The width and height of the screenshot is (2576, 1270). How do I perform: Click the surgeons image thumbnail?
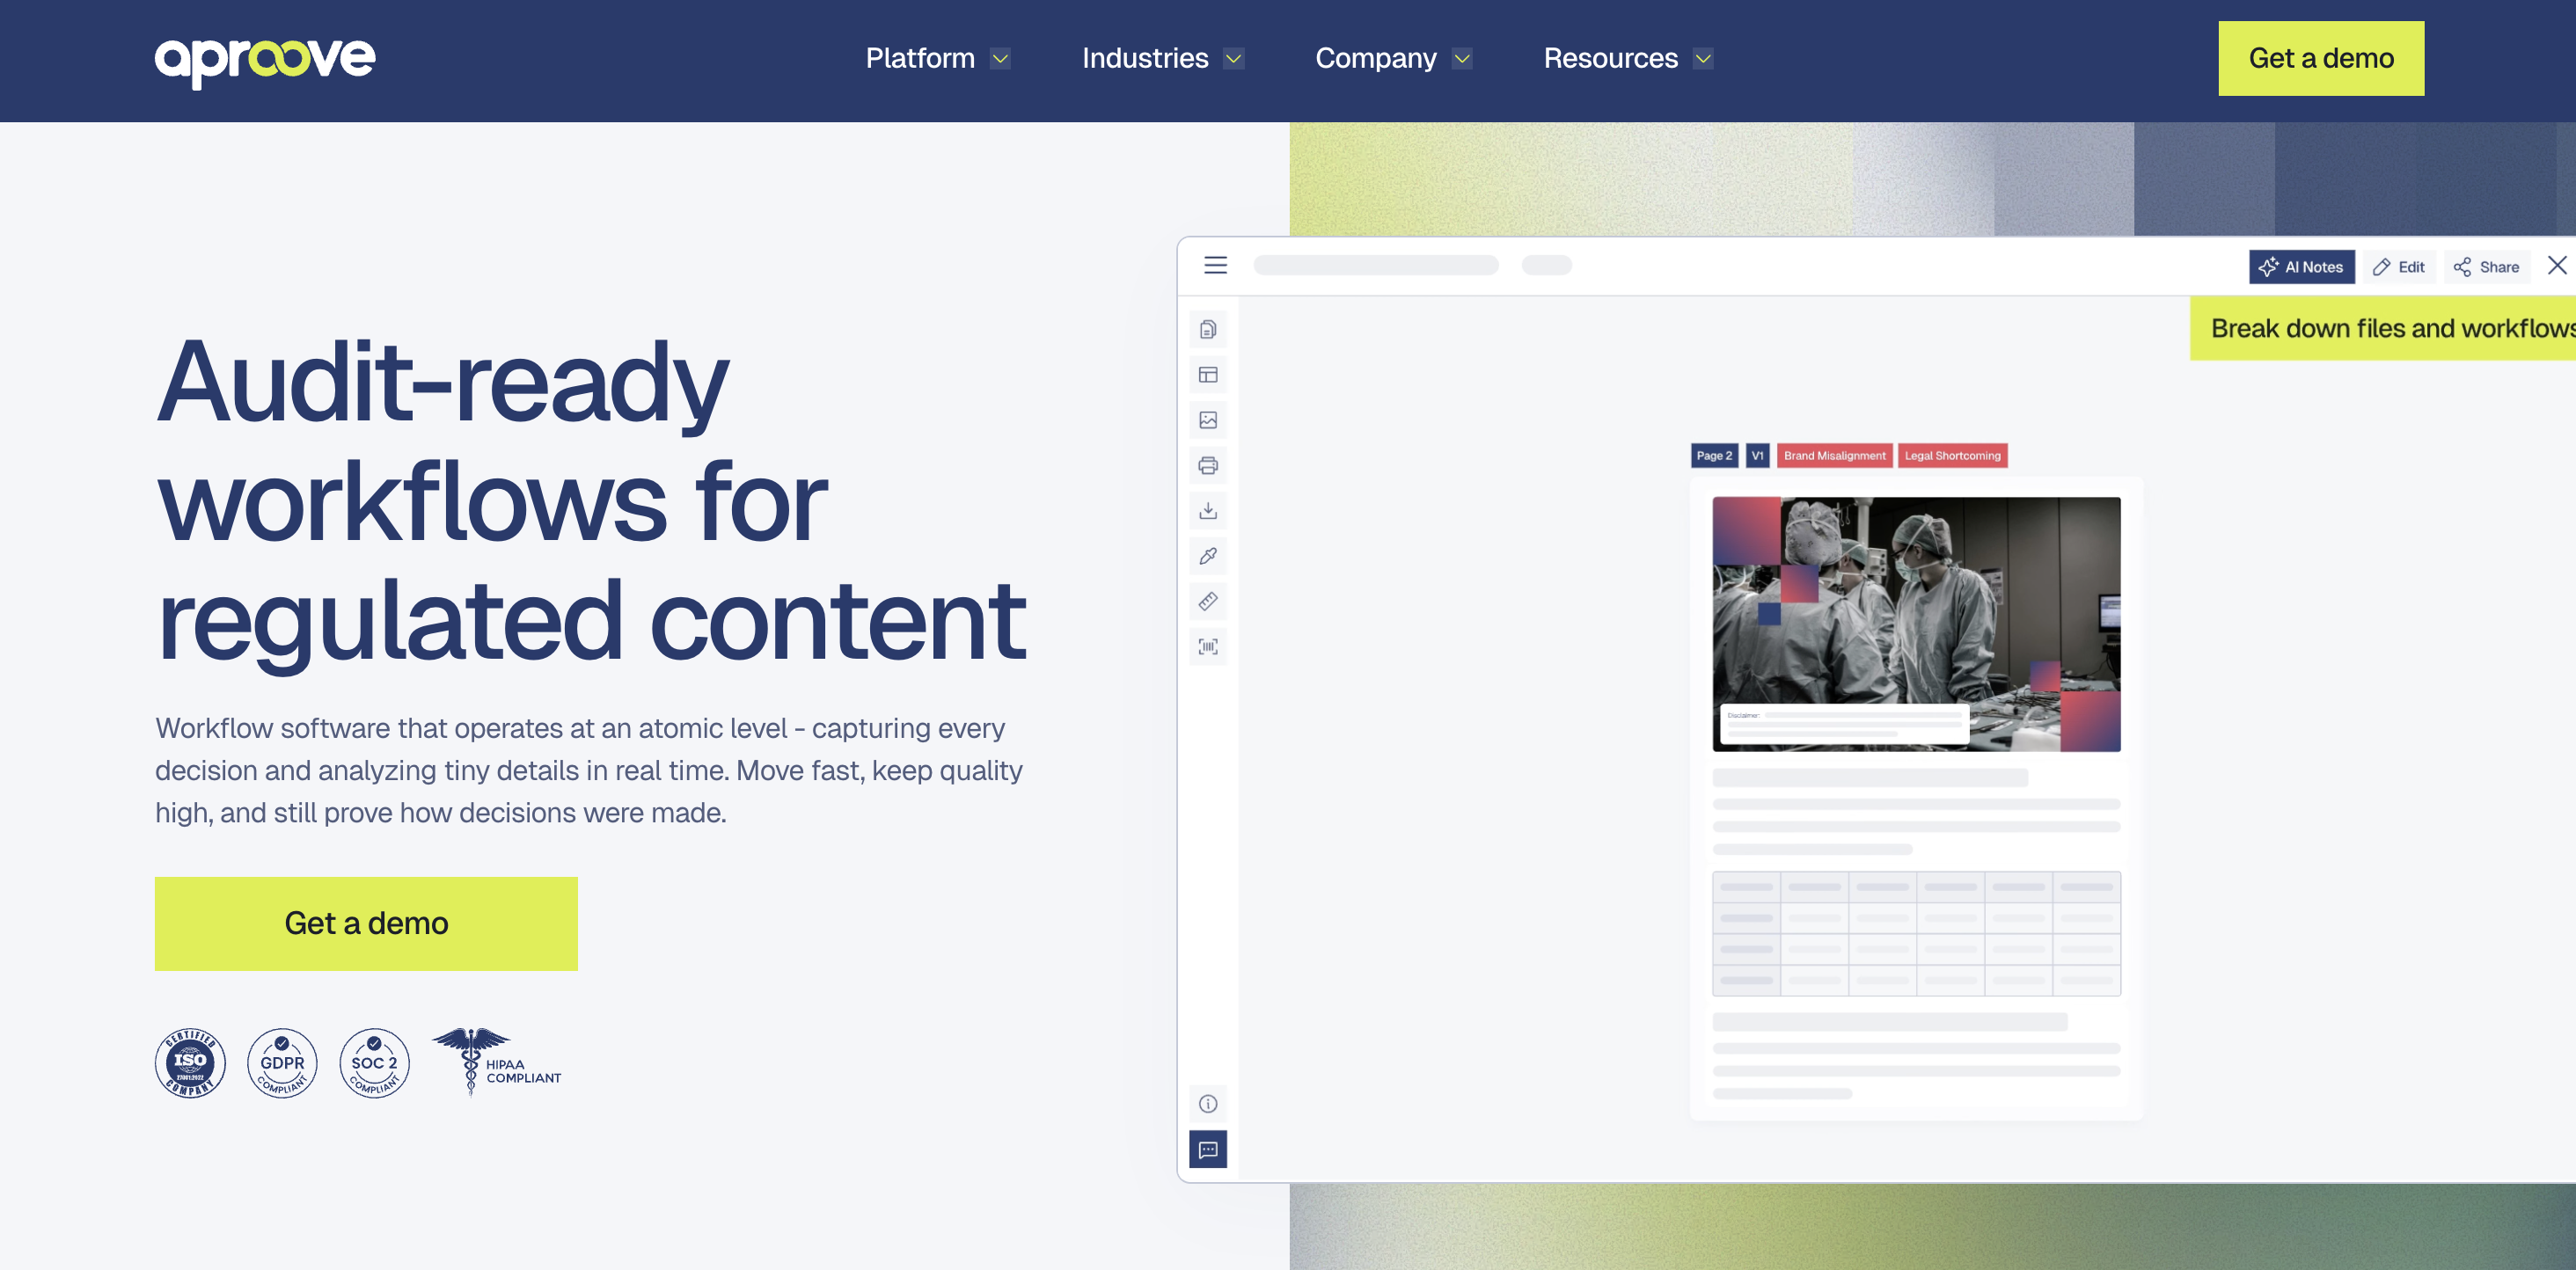[1916, 624]
